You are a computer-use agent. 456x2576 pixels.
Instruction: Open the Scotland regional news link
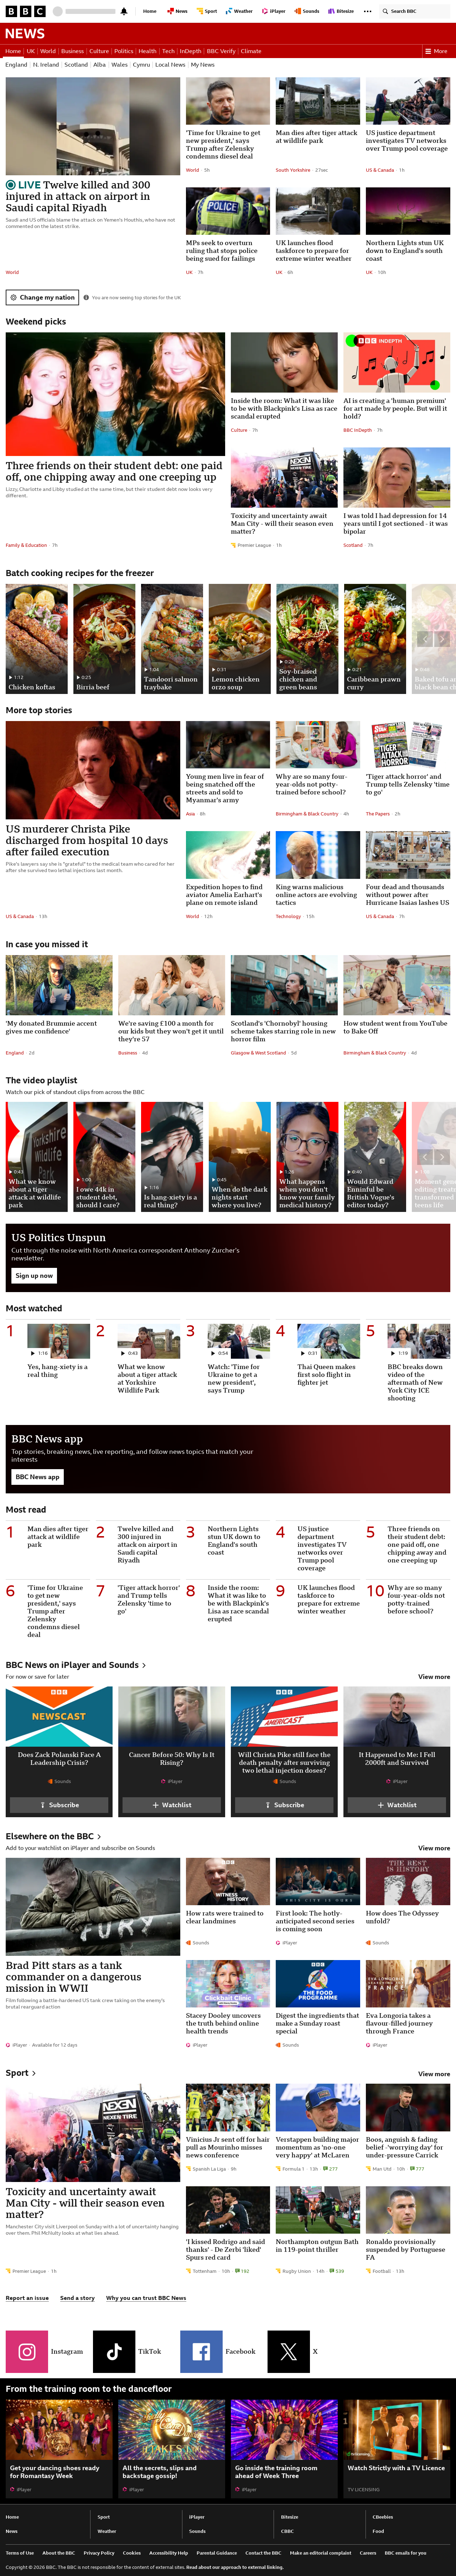(76, 65)
